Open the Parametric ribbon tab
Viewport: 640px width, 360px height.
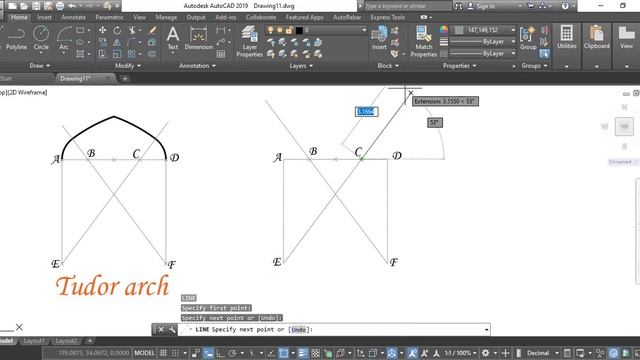(x=109, y=18)
